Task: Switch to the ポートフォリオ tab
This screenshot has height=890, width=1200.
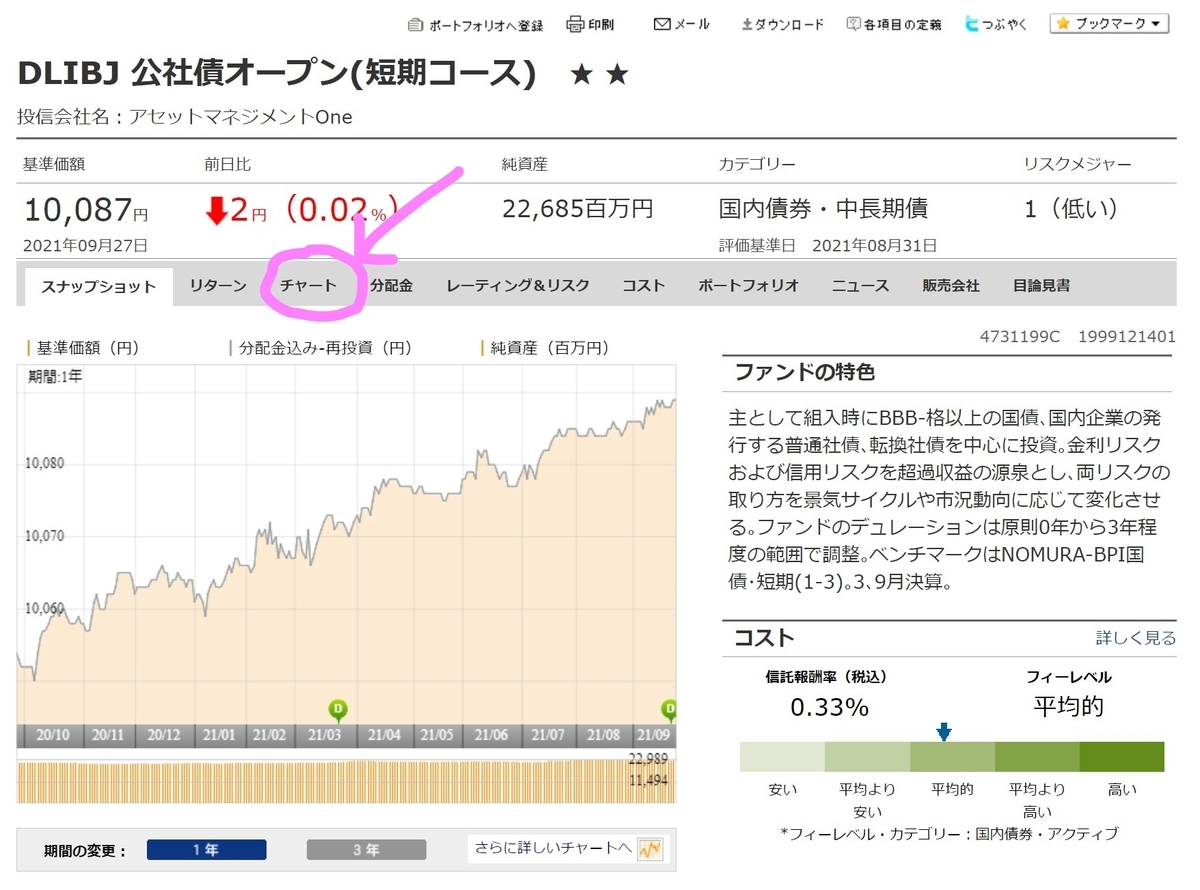Action: coord(748,286)
